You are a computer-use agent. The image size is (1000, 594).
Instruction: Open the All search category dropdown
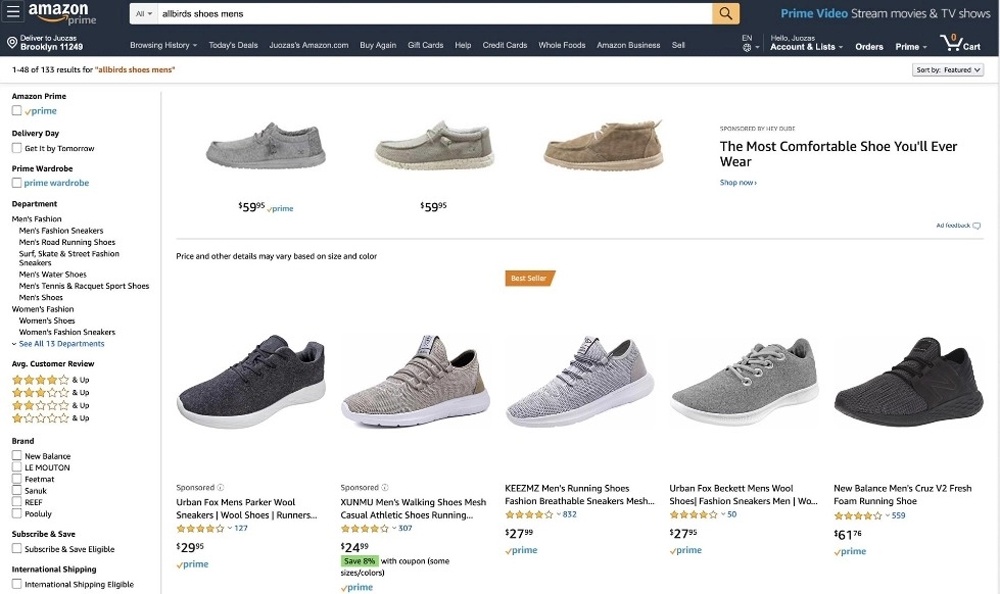pyautogui.click(x=143, y=14)
